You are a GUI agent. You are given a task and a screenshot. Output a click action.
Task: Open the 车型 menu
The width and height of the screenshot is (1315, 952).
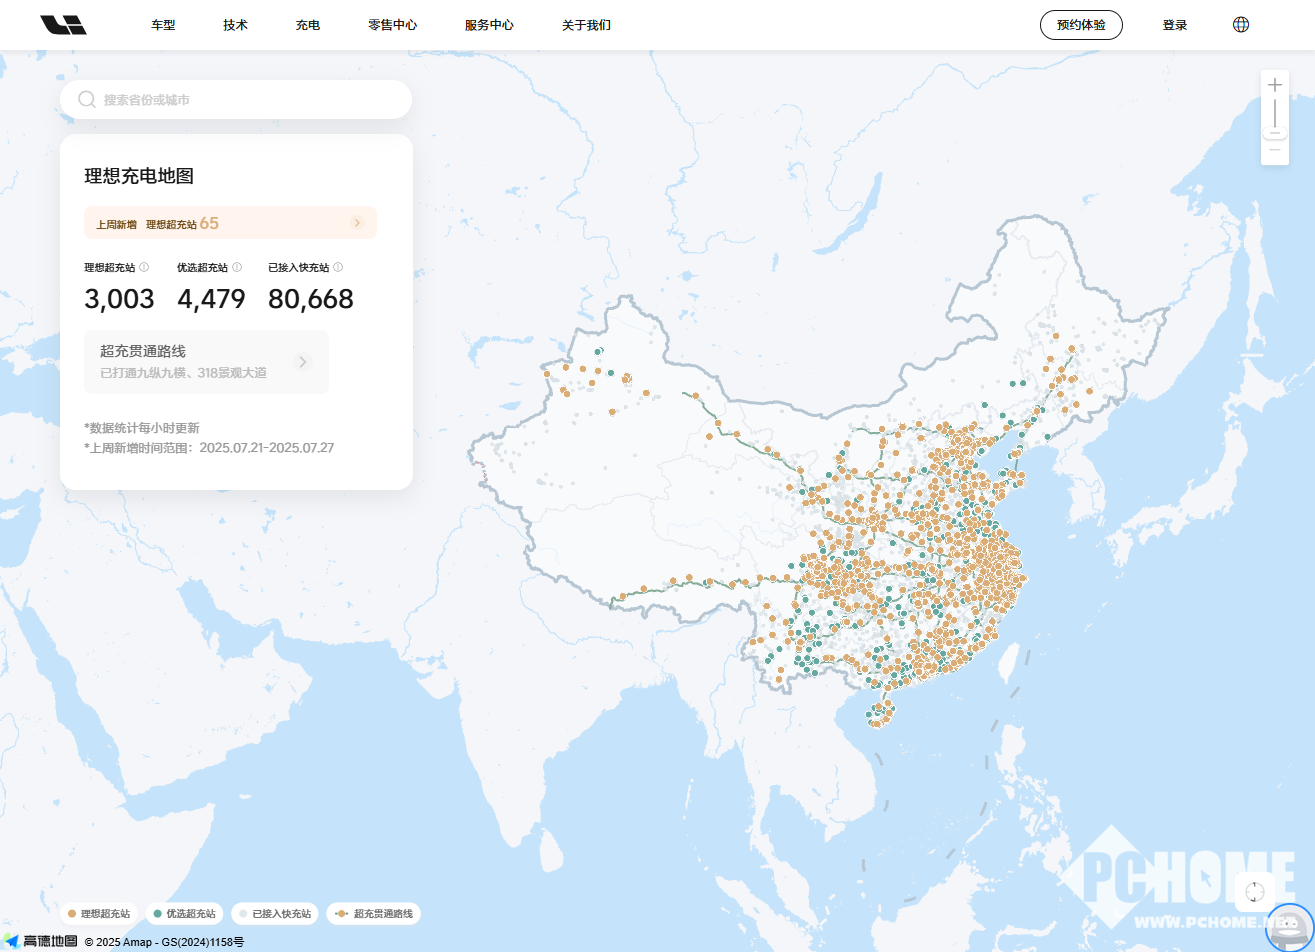point(163,25)
